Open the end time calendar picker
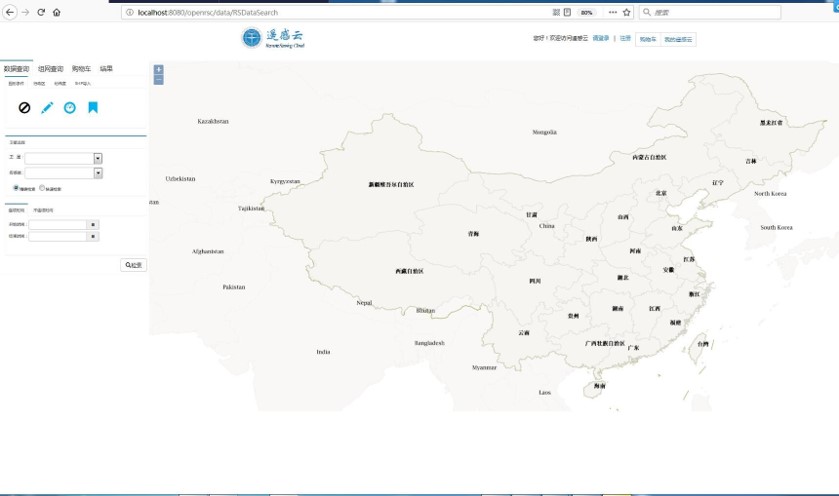Screen dimensions: 839x496 click(93, 237)
